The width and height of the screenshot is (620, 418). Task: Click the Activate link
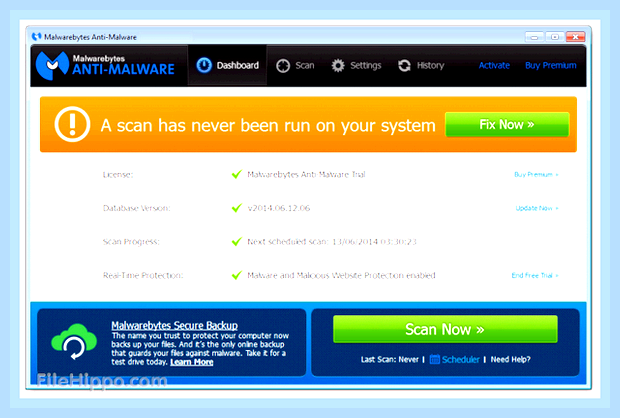[494, 66]
